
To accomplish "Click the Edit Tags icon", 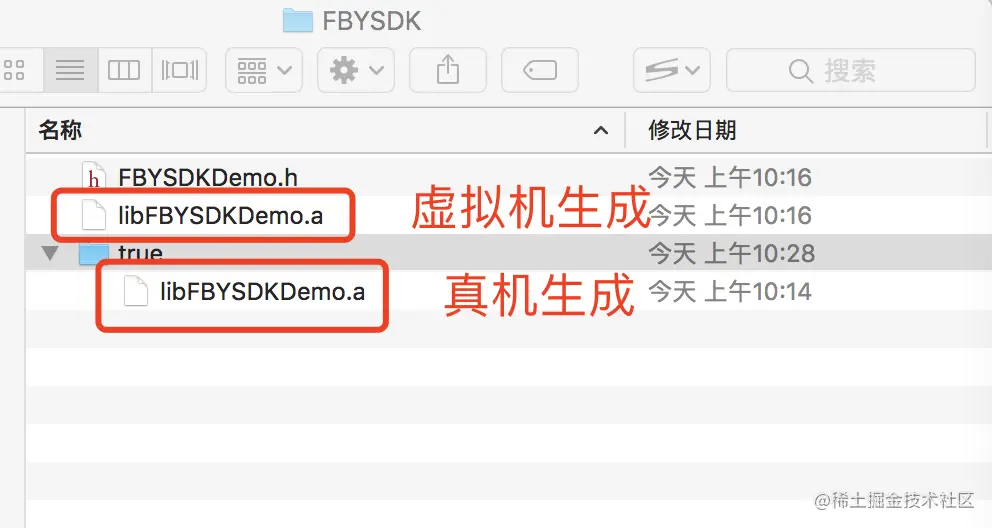I will pyautogui.click(x=540, y=70).
